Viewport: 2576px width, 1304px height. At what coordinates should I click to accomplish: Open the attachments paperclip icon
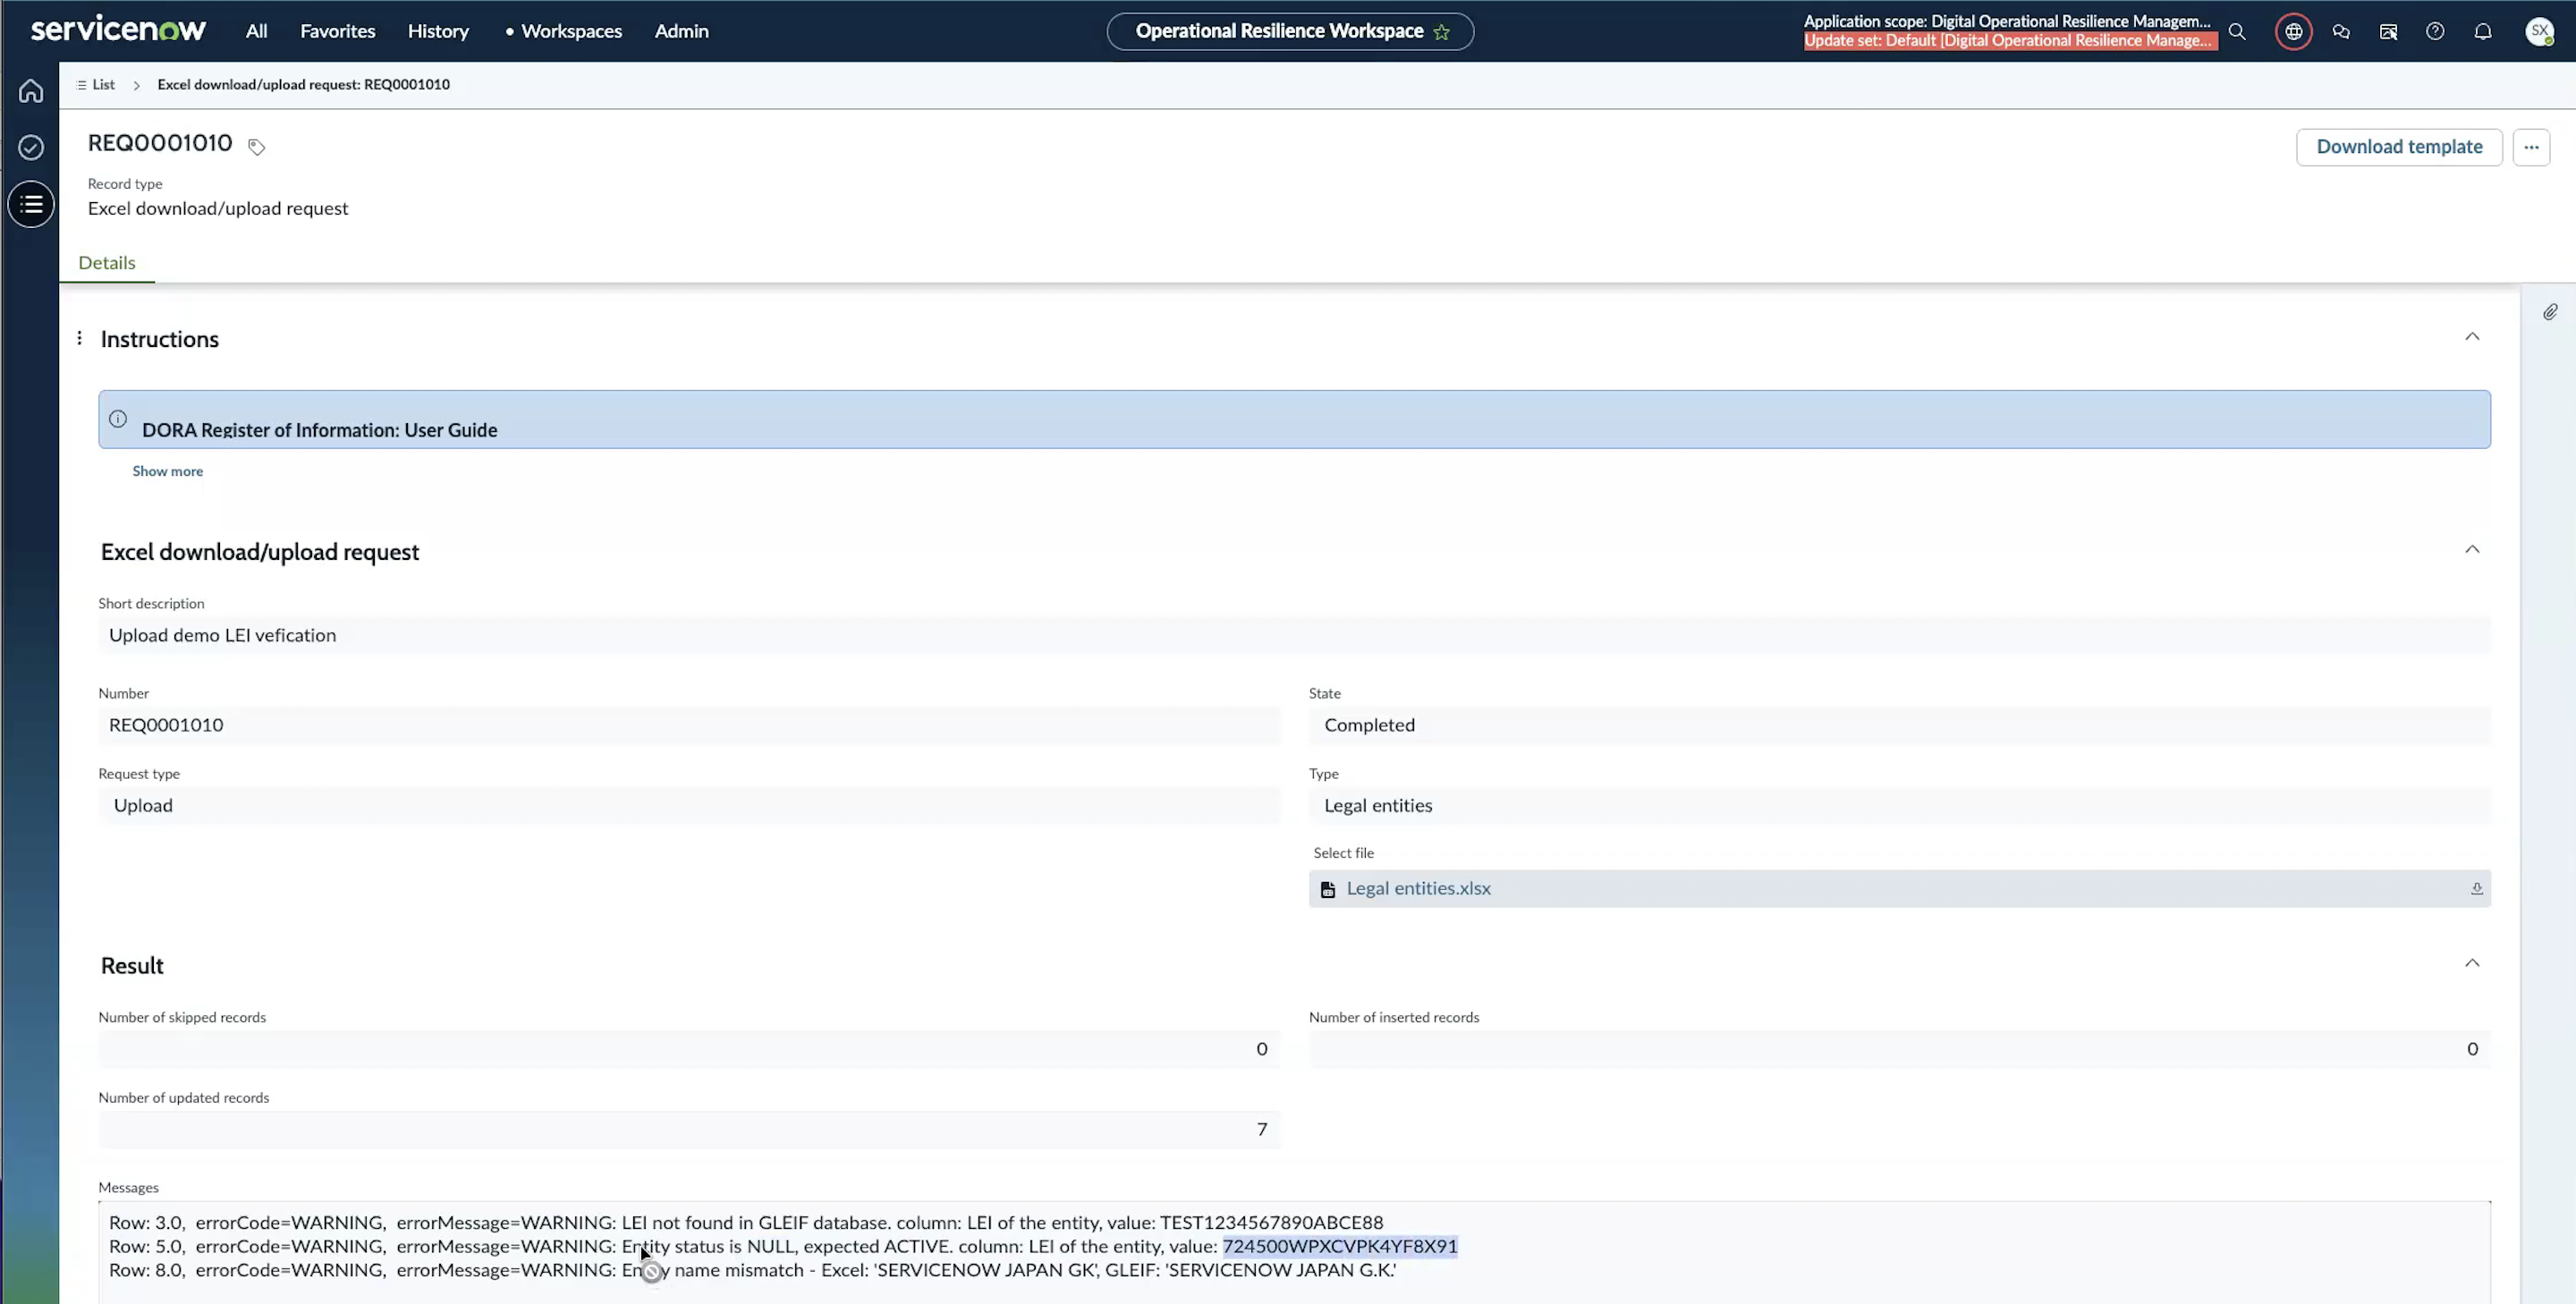click(x=2550, y=312)
